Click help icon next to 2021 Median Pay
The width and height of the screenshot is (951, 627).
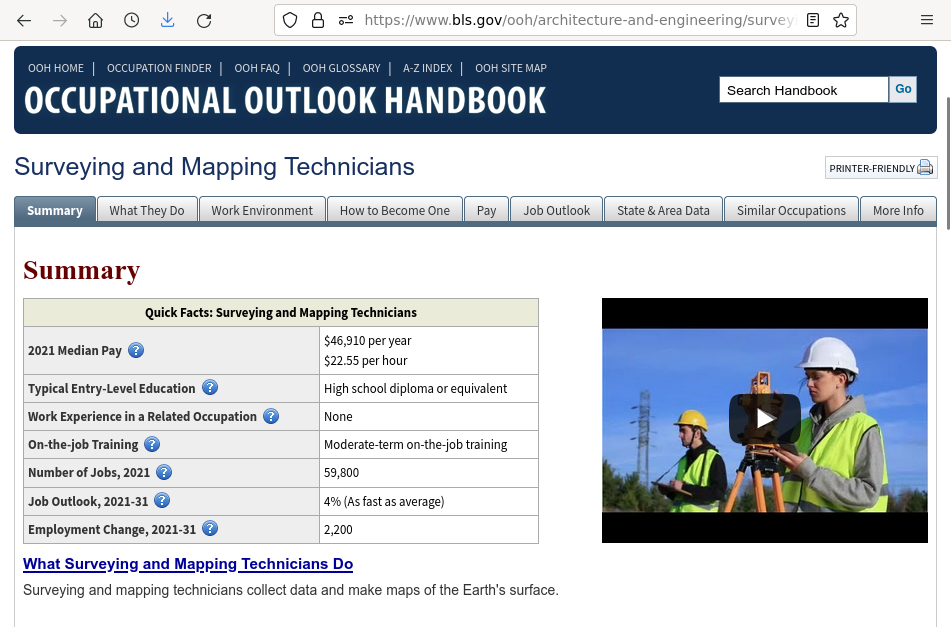click(136, 350)
